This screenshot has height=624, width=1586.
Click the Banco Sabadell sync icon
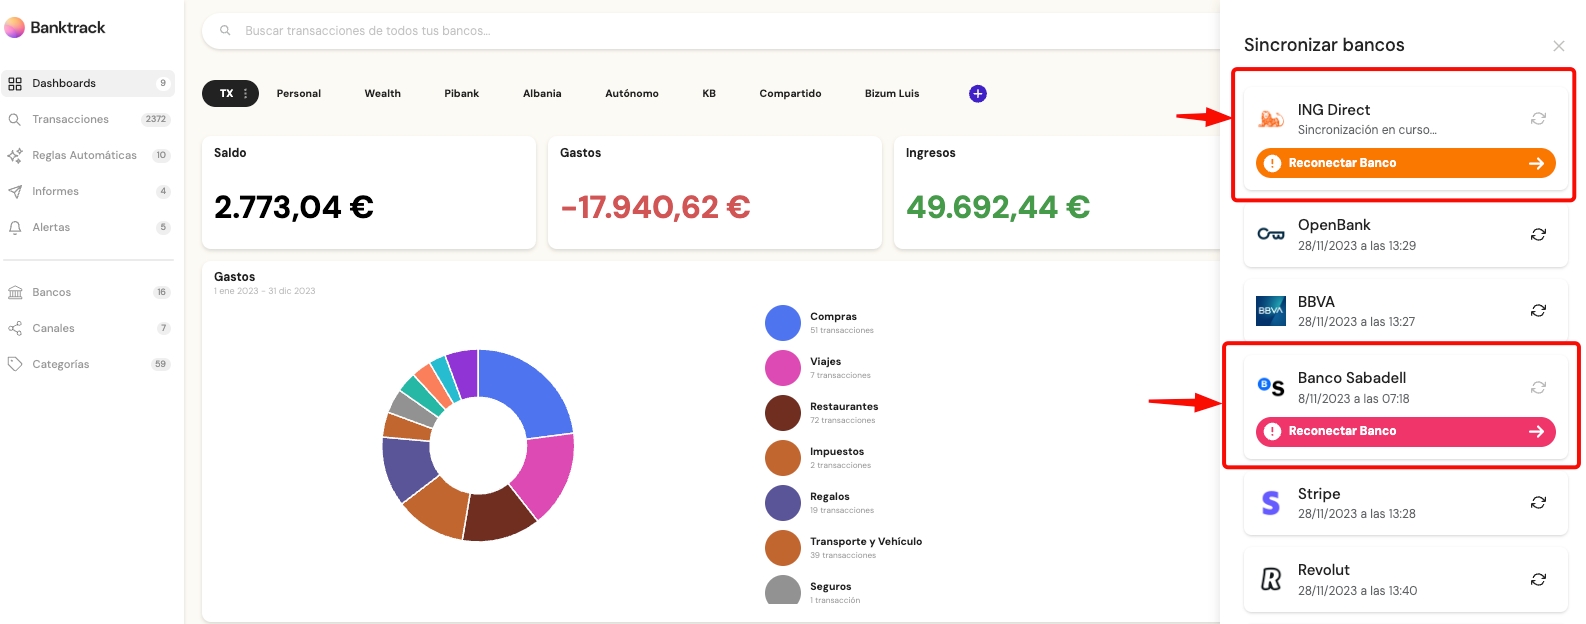pyautogui.click(x=1538, y=387)
